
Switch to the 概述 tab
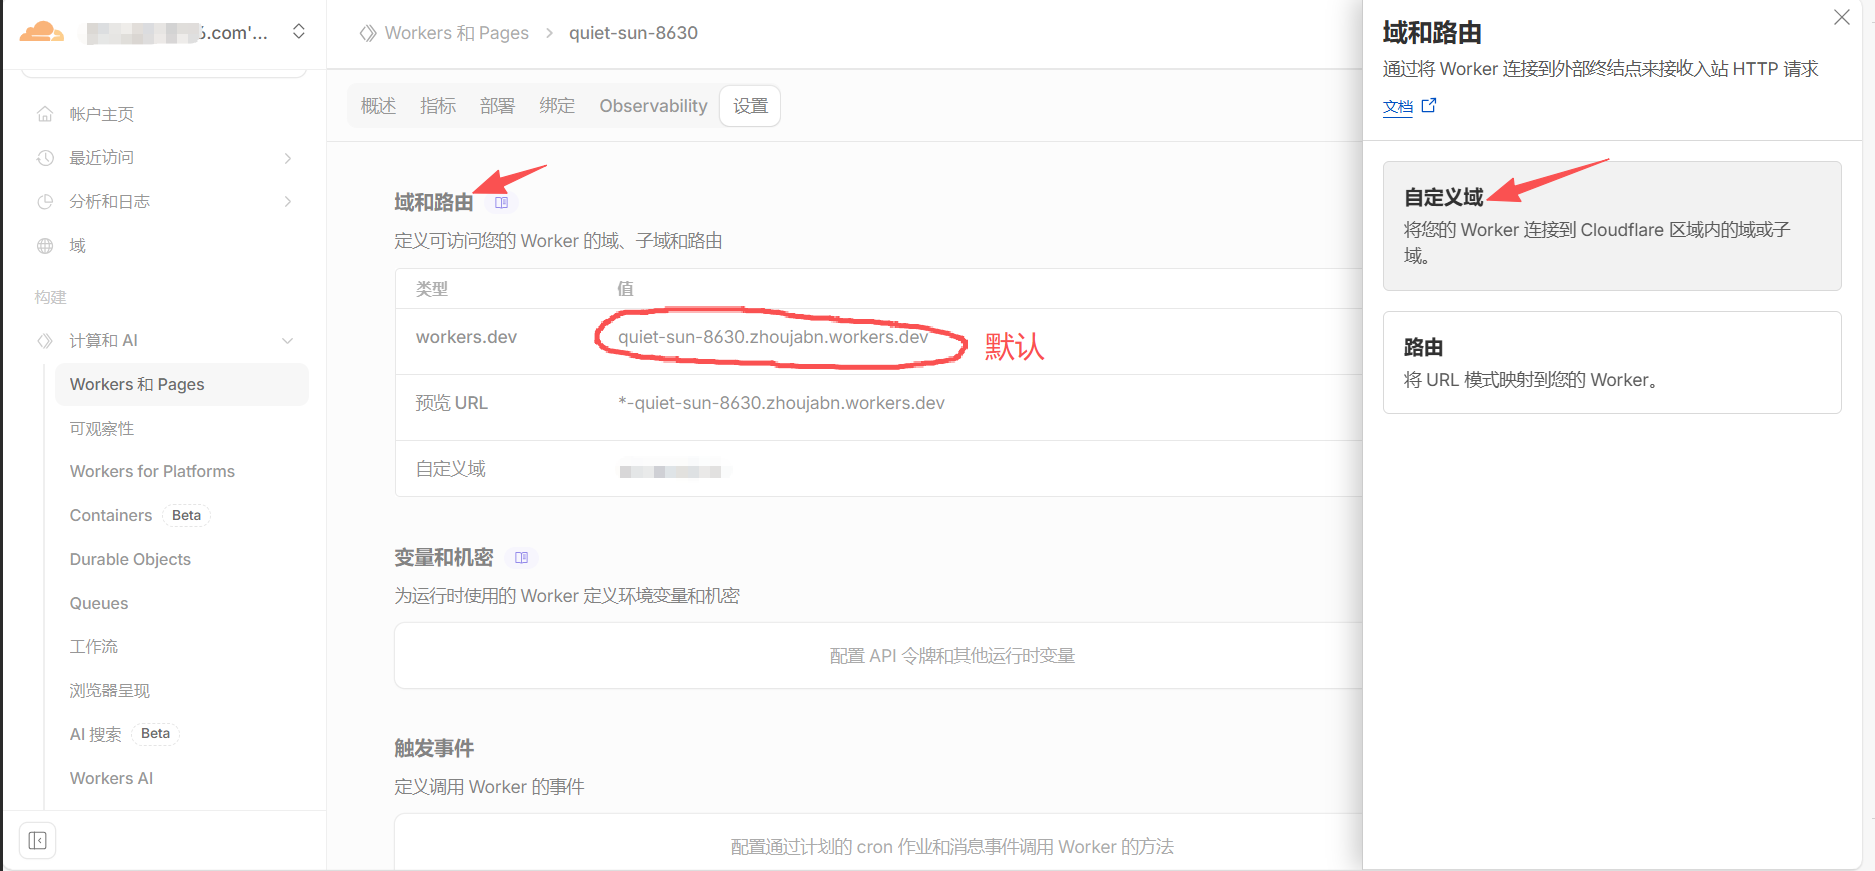point(378,106)
